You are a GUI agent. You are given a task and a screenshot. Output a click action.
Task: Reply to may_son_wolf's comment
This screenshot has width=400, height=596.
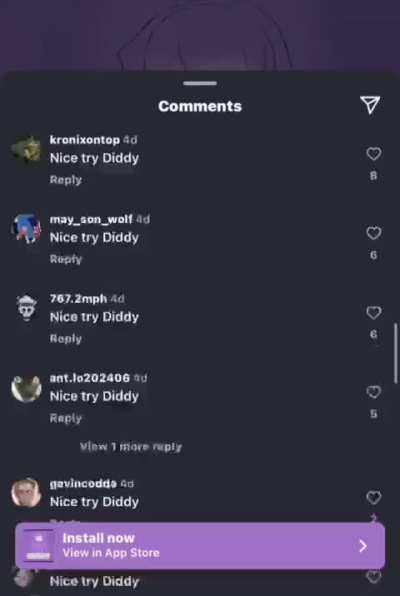(x=66, y=259)
